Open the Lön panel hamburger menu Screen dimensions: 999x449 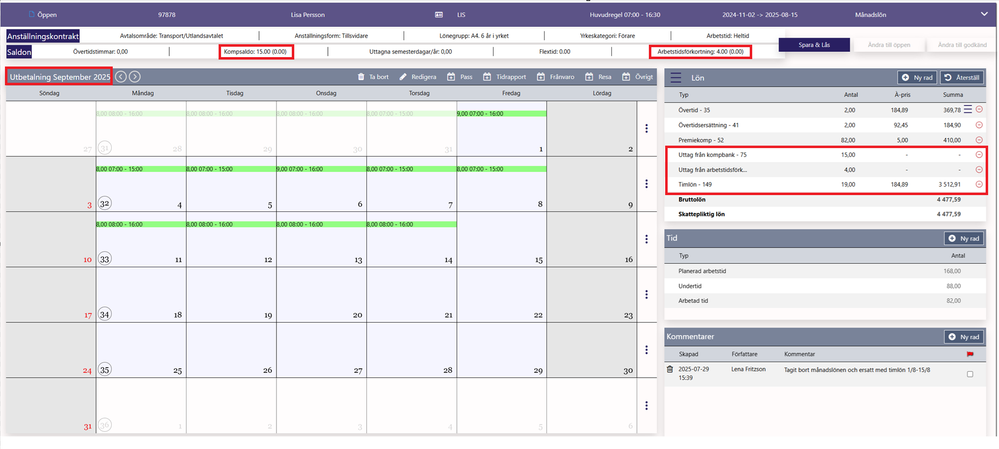676,78
